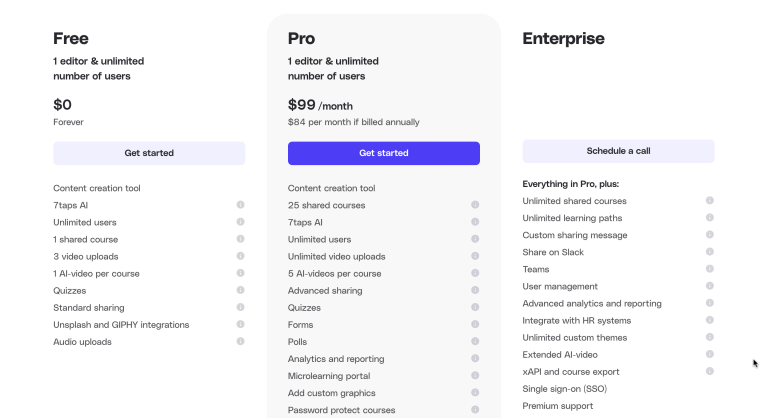
Task: Show info for xAPI and course export
Action: pos(710,371)
